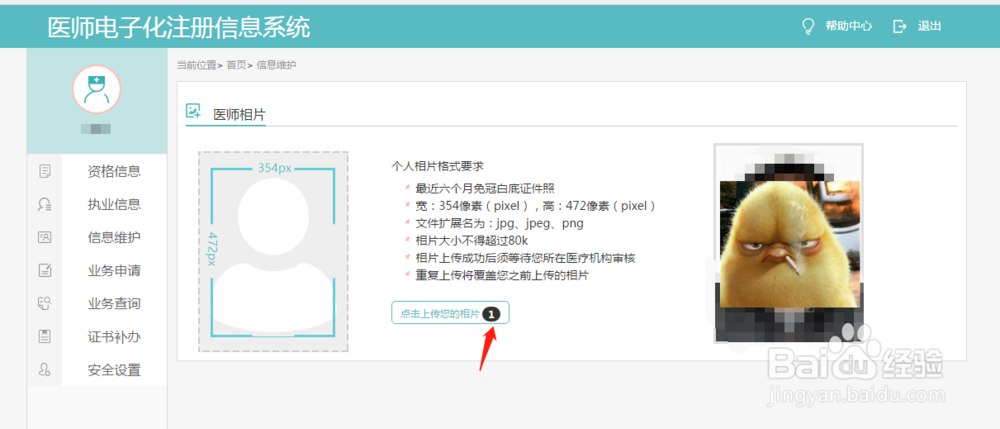The width and height of the screenshot is (1000, 429).
Task: Click the 文件扩展名为：jpg、jpeg、png line
Action: tap(499, 224)
